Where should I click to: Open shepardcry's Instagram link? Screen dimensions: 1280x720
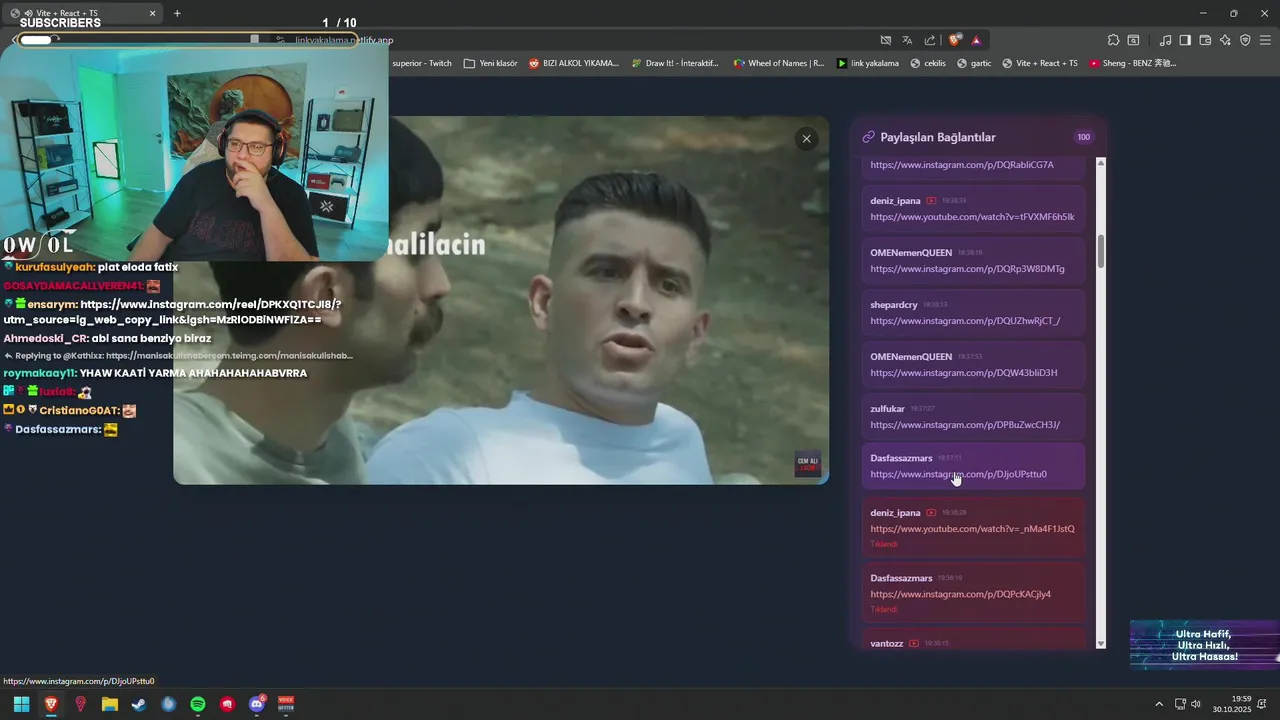tap(965, 321)
